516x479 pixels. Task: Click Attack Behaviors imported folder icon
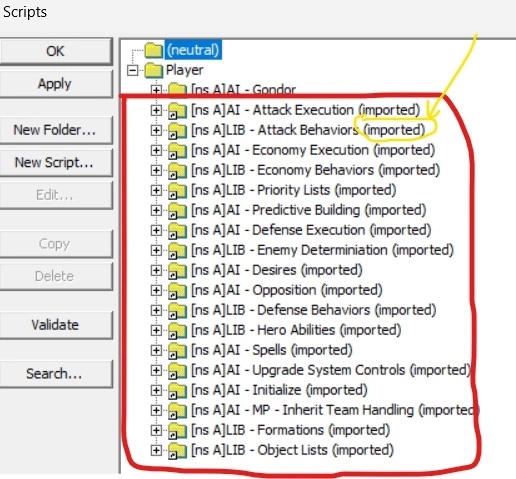[x=177, y=130]
